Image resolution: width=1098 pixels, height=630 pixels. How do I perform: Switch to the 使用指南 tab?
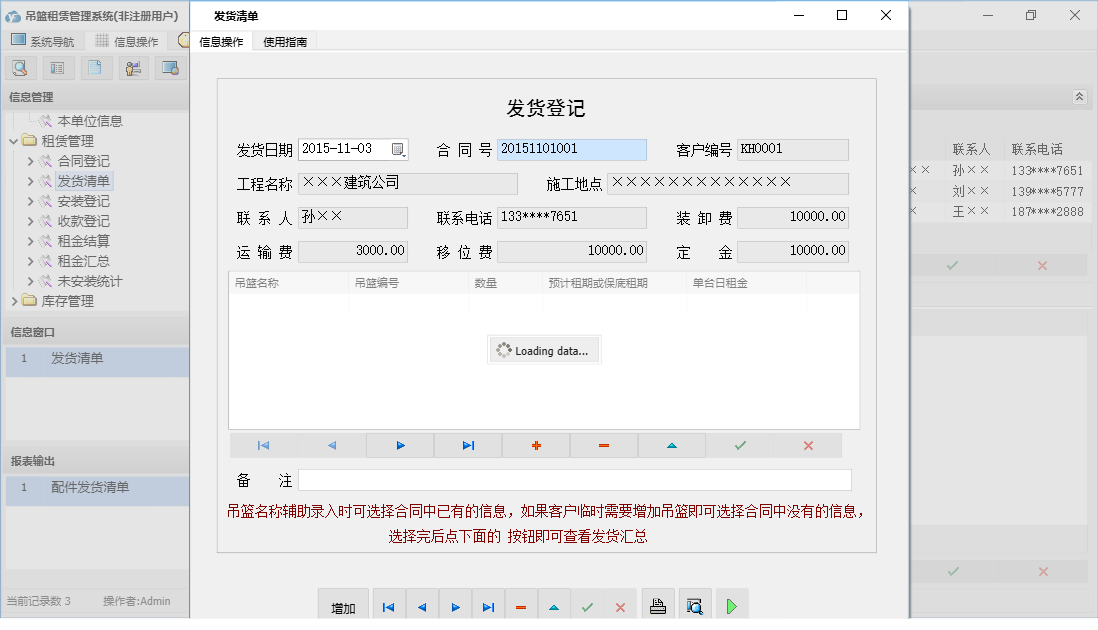(286, 42)
